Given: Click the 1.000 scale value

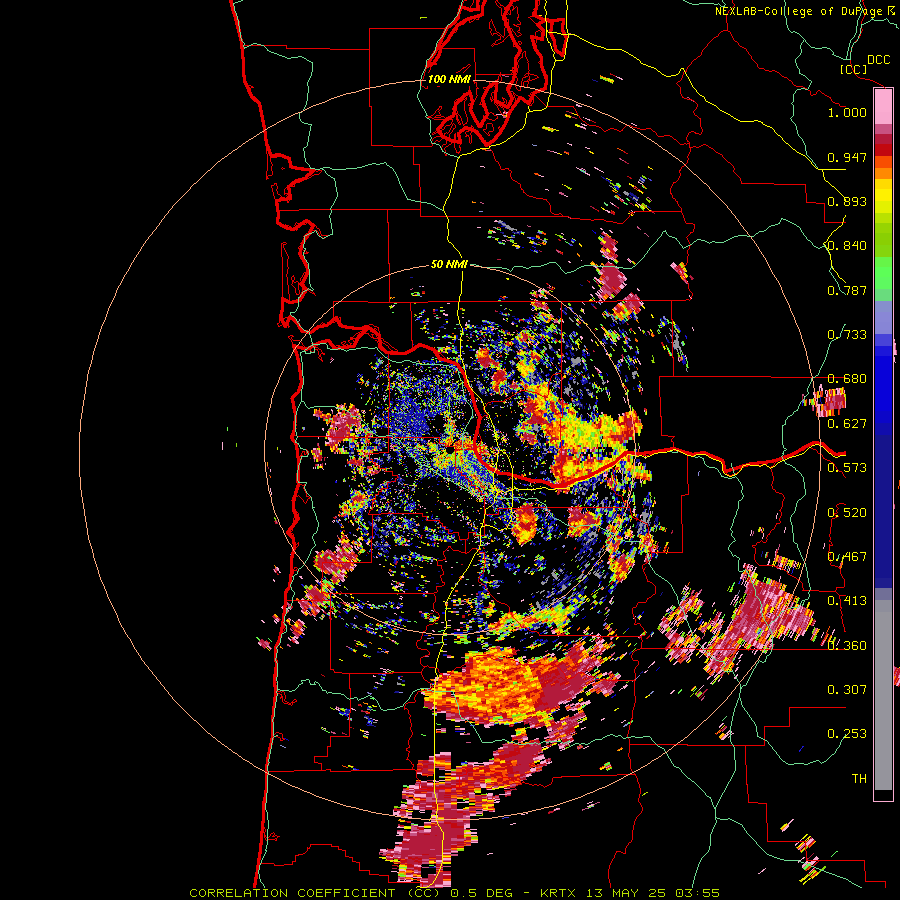Looking at the screenshot, I should tap(847, 112).
